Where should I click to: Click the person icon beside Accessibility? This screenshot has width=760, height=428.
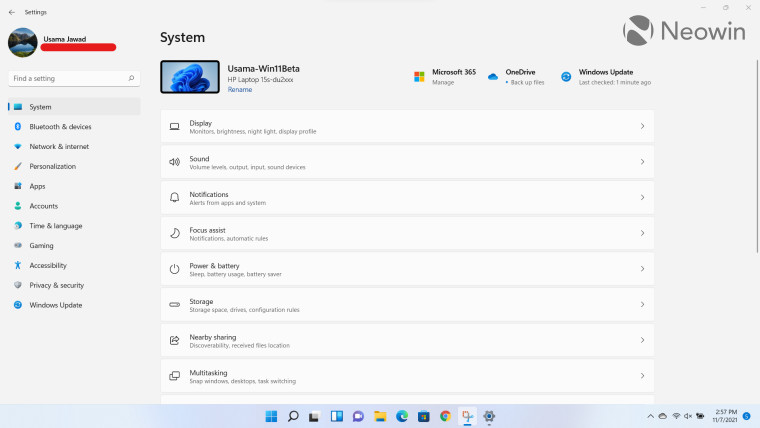[x=18, y=265]
